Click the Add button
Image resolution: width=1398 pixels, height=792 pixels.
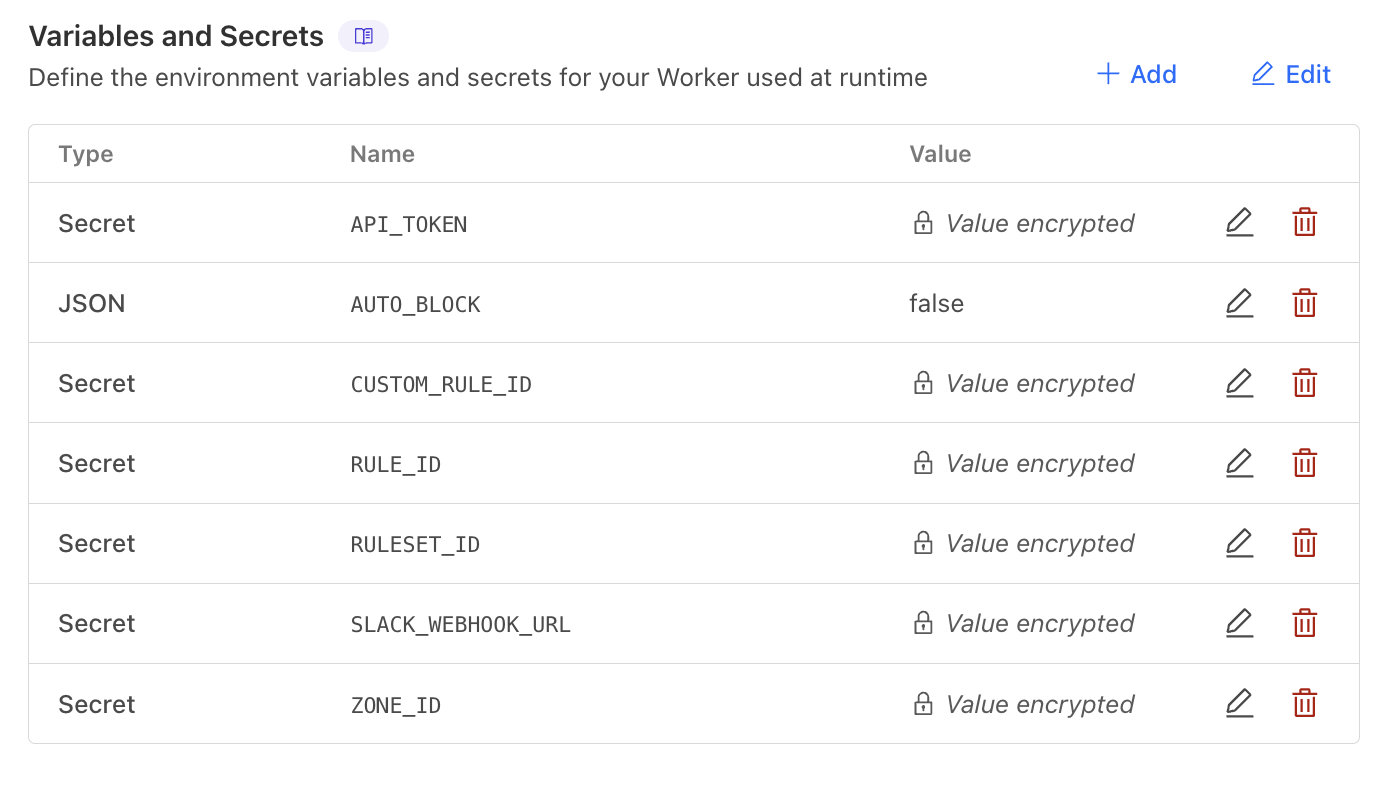coord(1137,74)
